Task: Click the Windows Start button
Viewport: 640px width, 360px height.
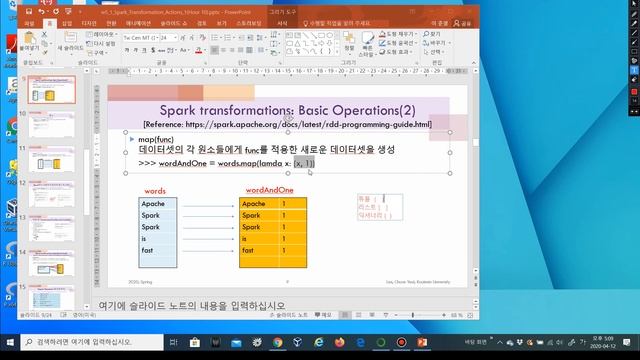Action: (x=10, y=342)
